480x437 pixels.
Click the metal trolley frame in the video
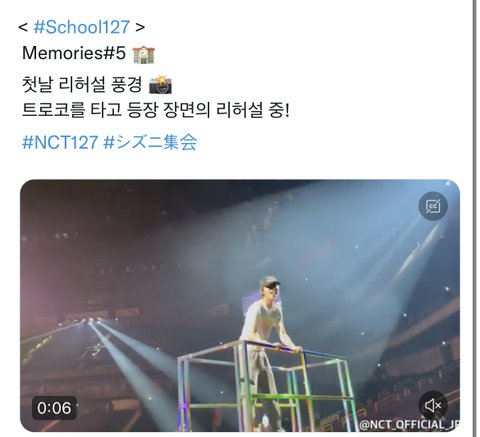(267, 387)
